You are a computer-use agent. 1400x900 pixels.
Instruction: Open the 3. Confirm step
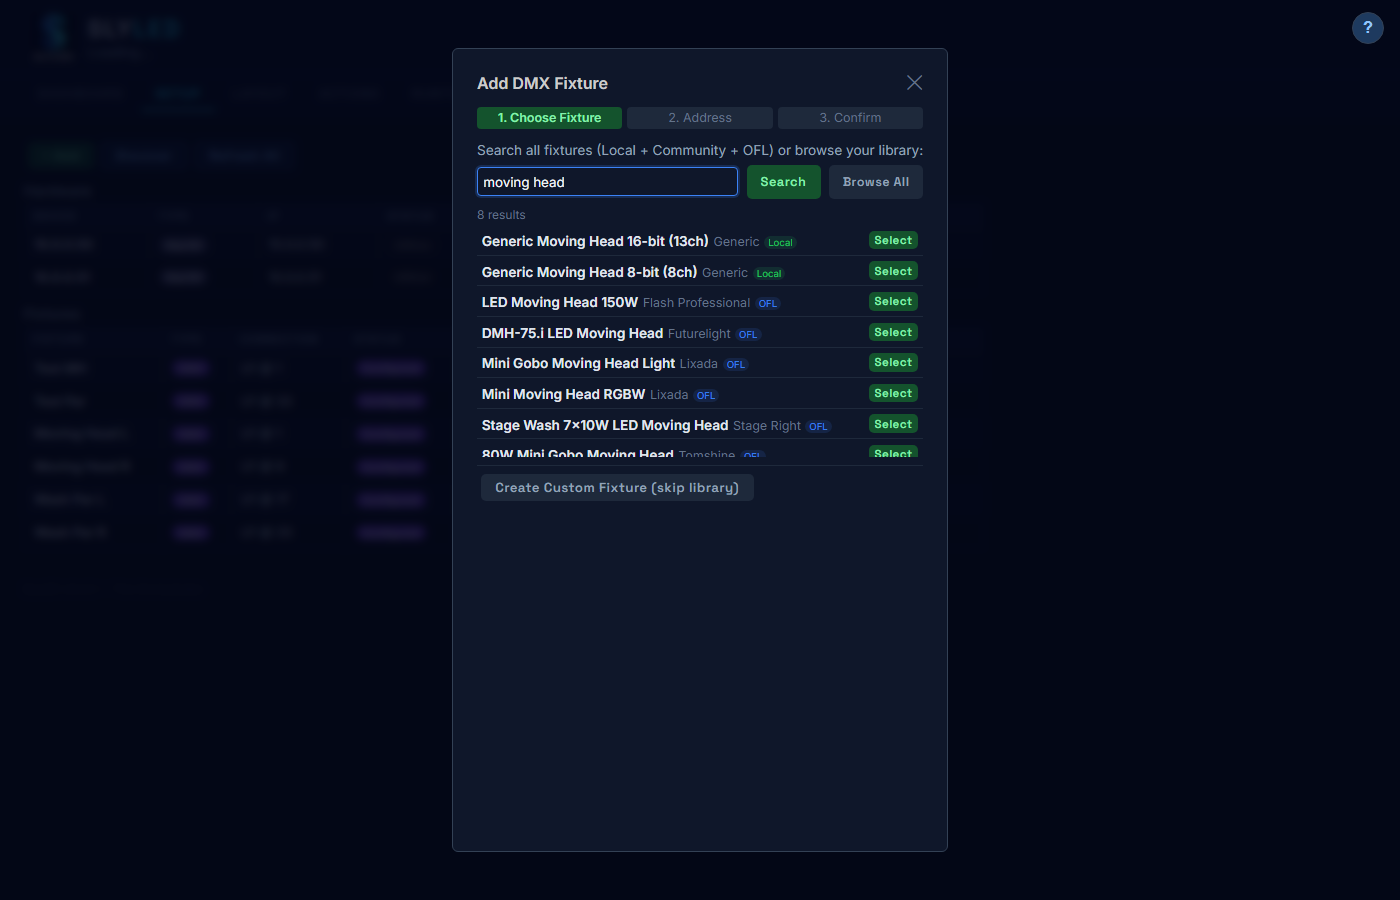[x=849, y=117]
